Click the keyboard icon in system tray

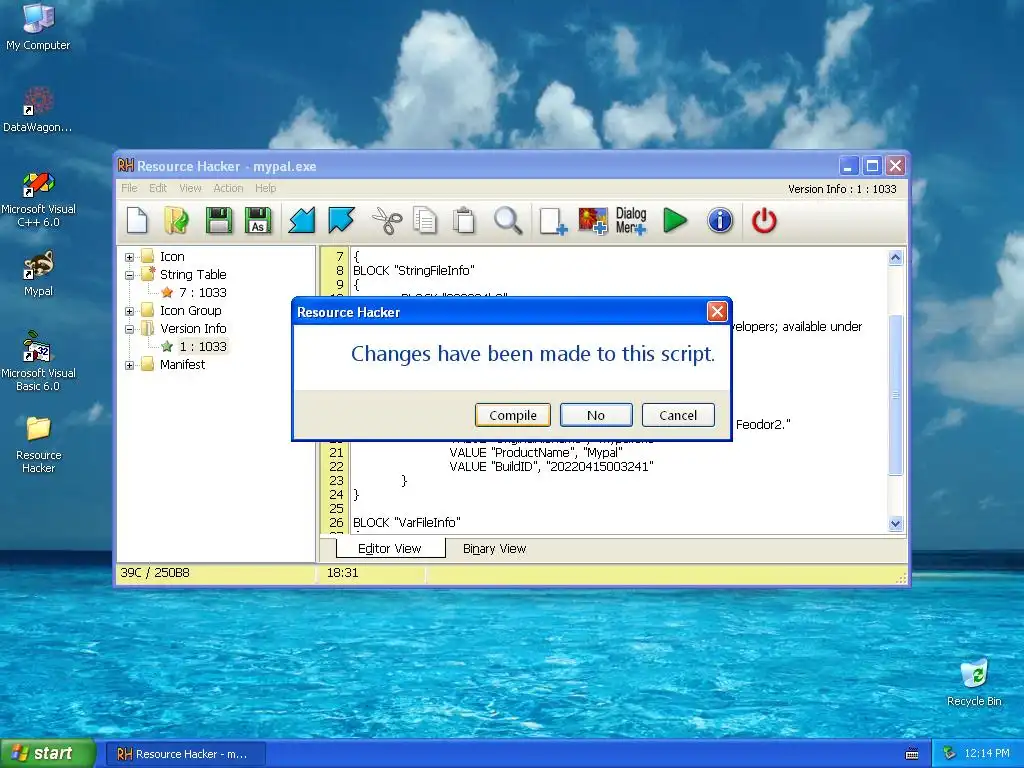pyautogui.click(x=912, y=754)
